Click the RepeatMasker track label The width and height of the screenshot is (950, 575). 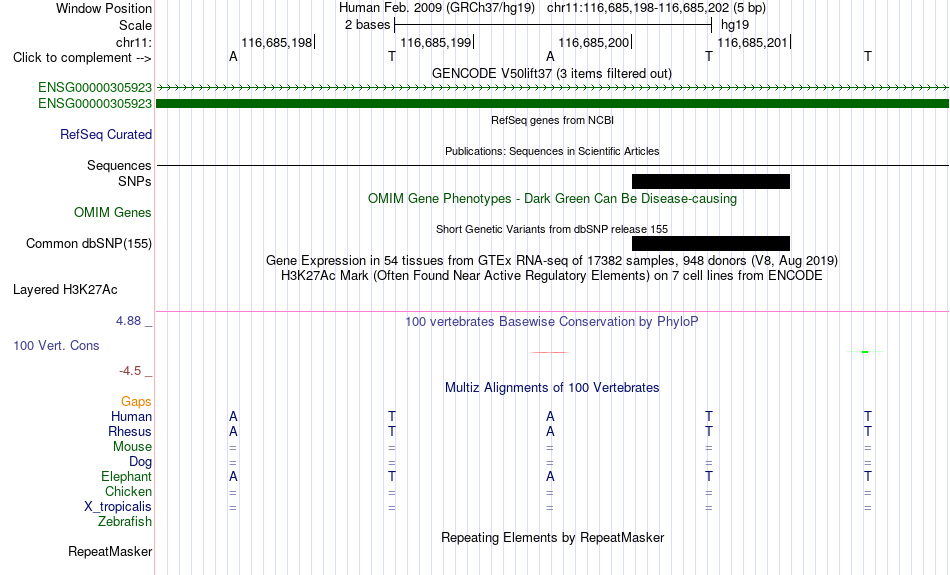coord(110,551)
